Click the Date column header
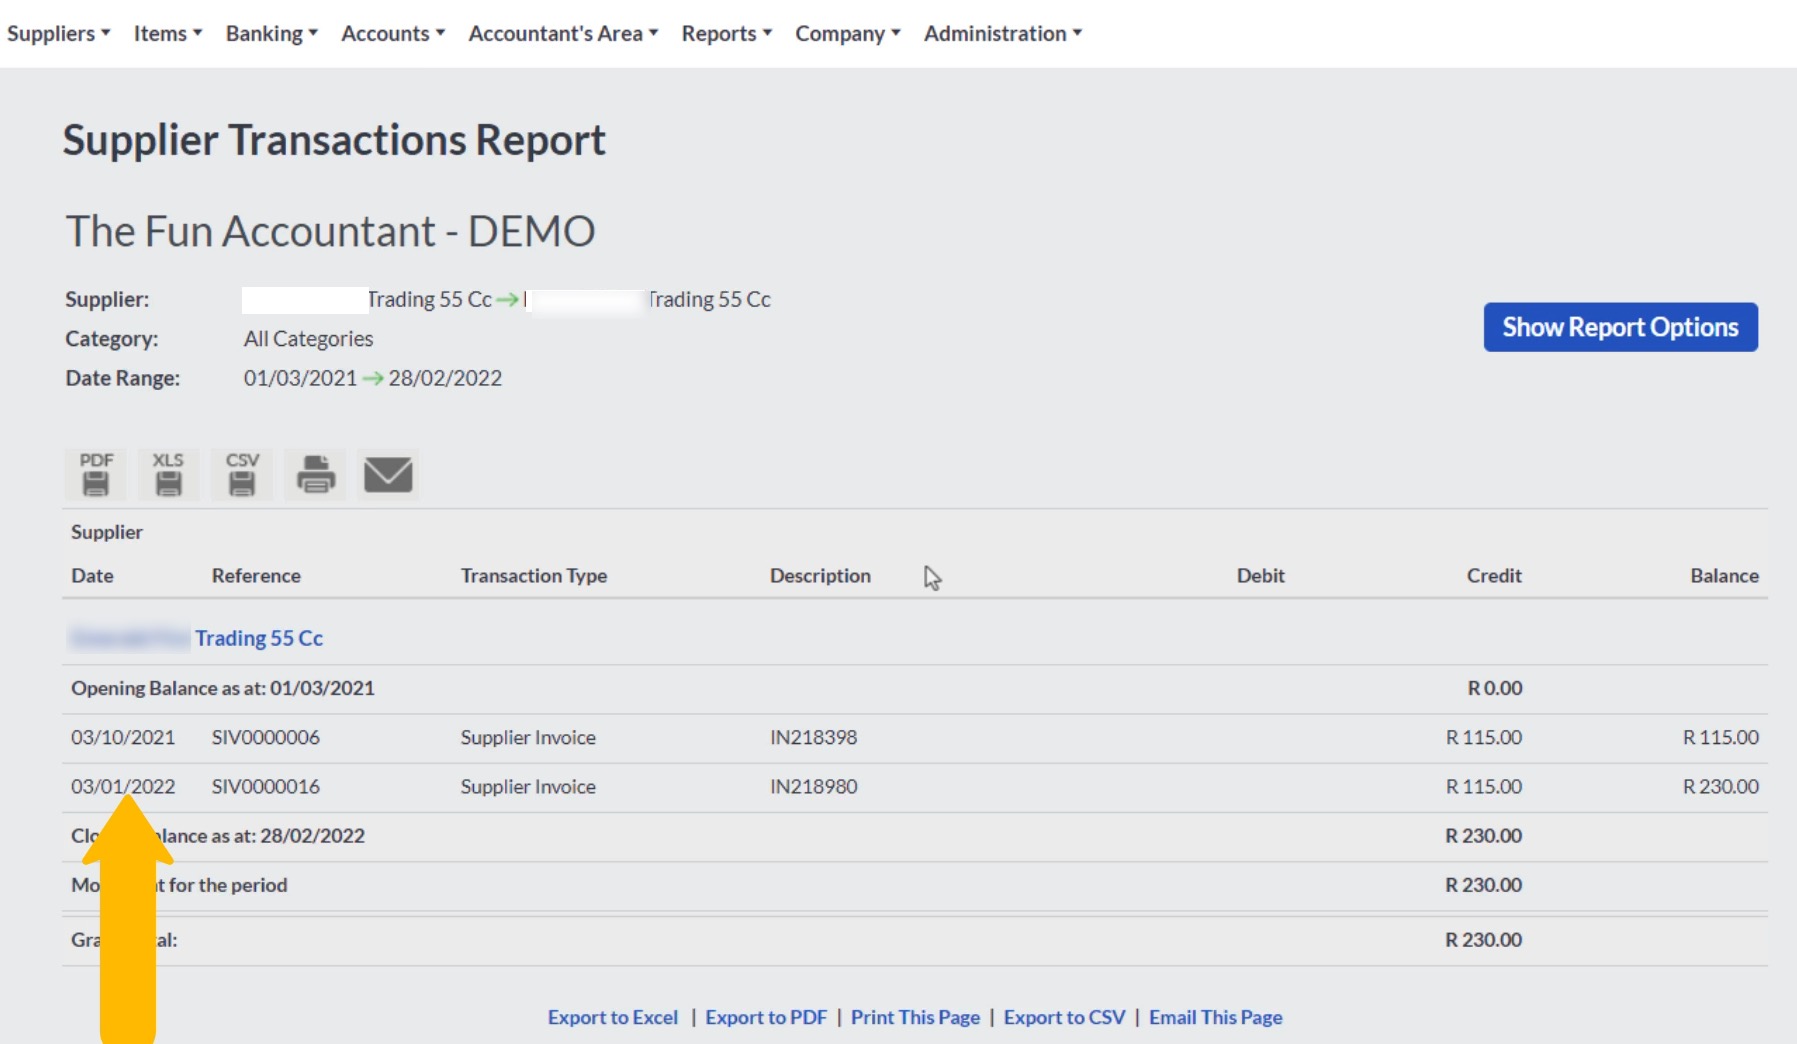The width and height of the screenshot is (1797, 1044). (92, 575)
